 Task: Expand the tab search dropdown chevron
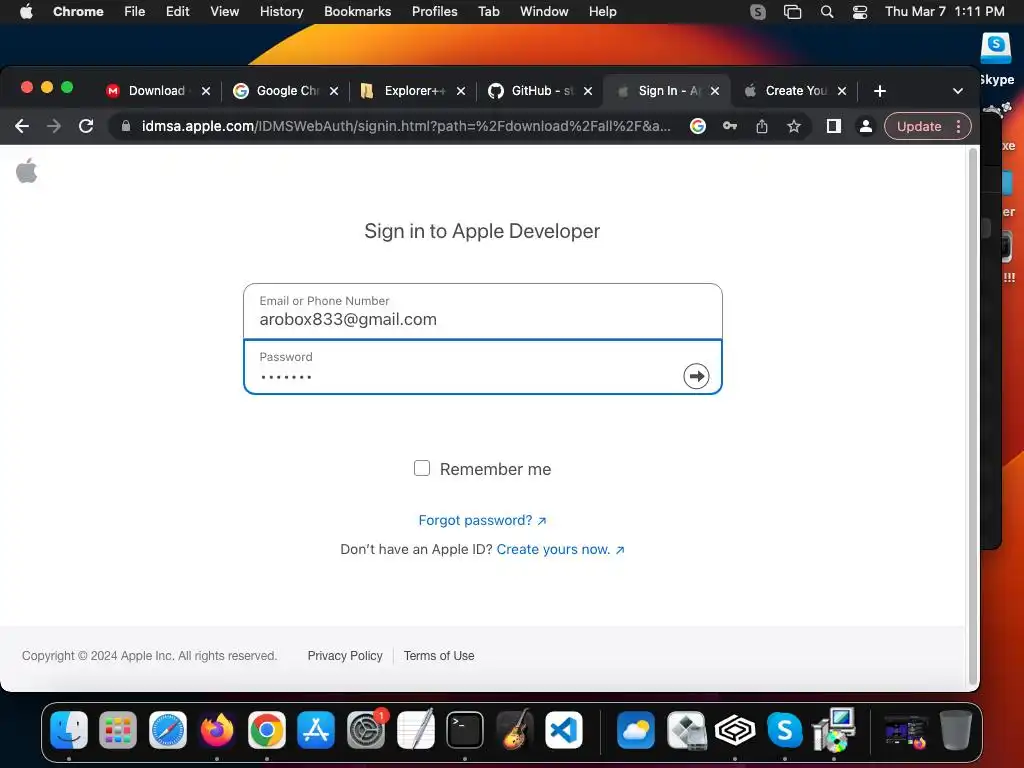pyautogui.click(x=957, y=91)
